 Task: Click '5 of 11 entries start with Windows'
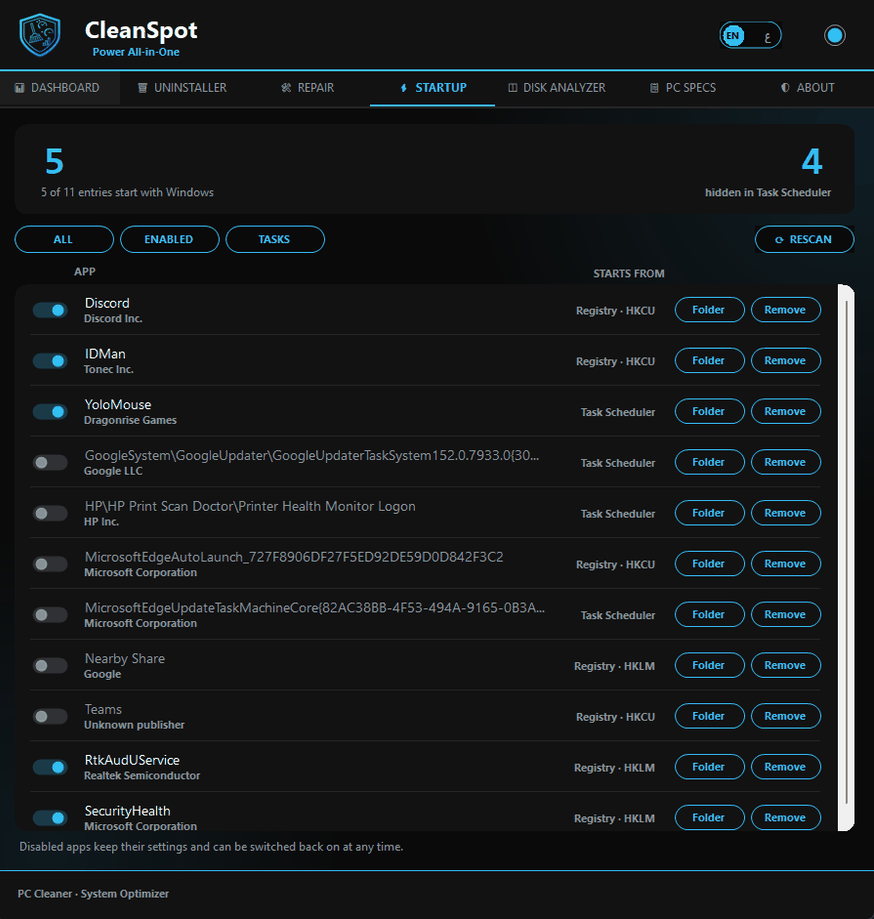coord(127,192)
